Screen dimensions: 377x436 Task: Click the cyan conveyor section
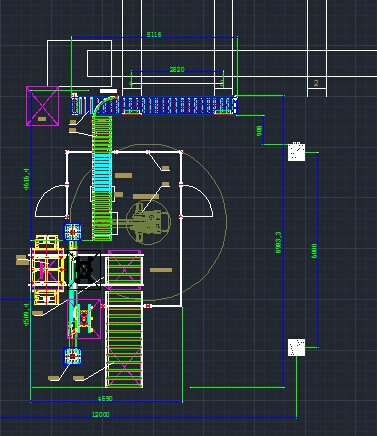tap(102, 173)
